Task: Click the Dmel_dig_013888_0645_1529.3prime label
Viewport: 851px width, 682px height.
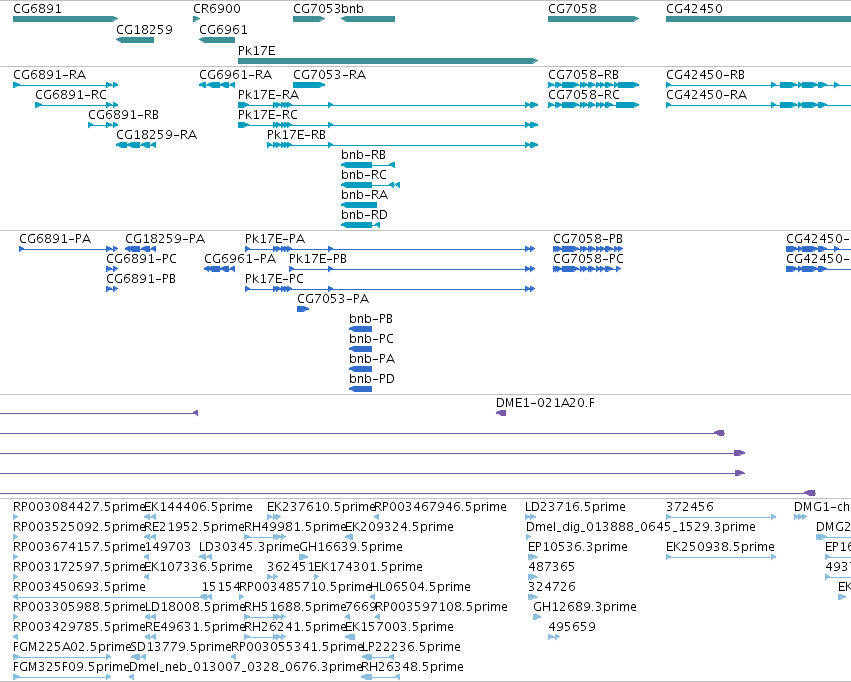Action: tap(640, 527)
